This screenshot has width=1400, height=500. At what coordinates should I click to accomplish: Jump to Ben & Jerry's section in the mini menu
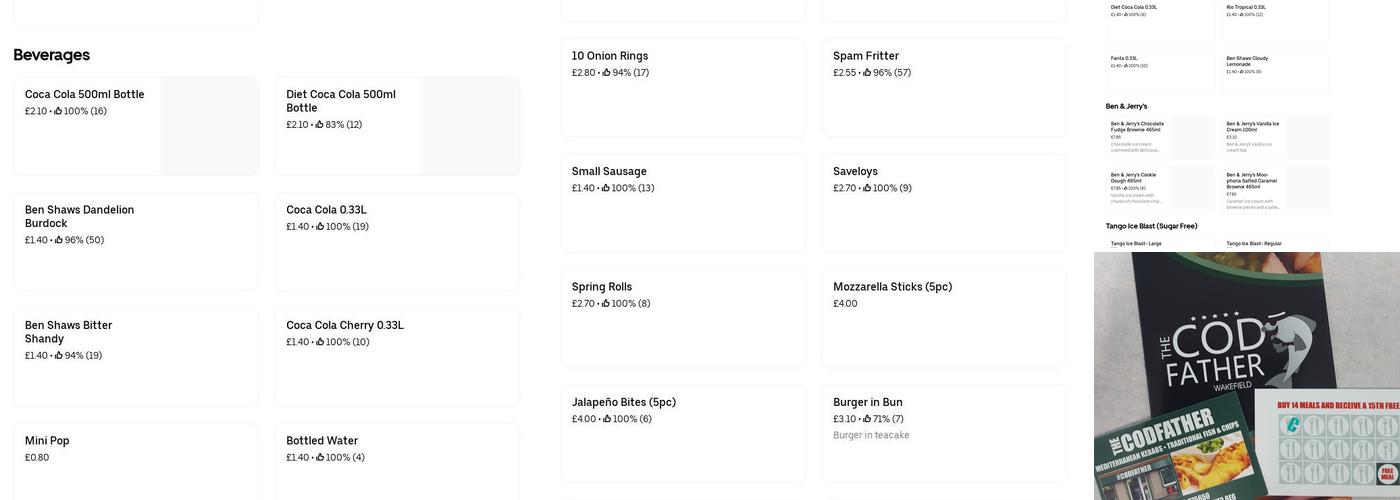click(x=1126, y=106)
